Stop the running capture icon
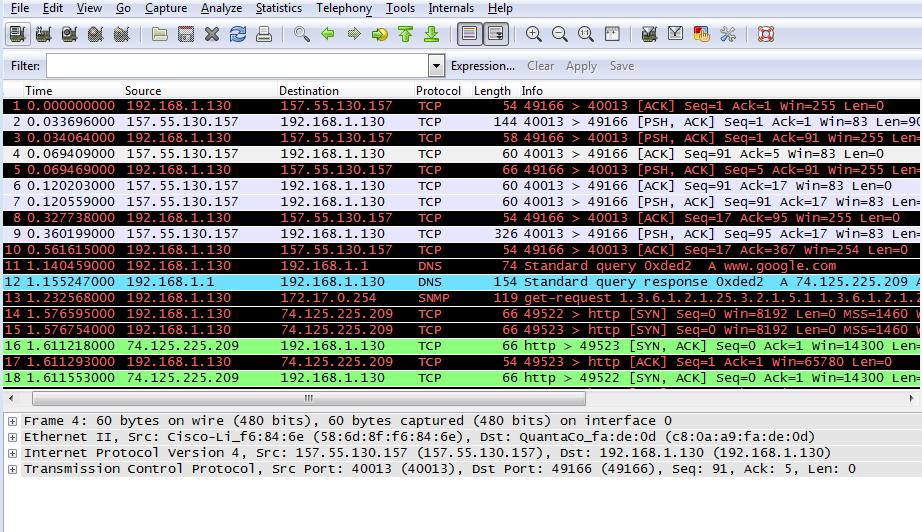The image size is (922, 532). pos(95,34)
